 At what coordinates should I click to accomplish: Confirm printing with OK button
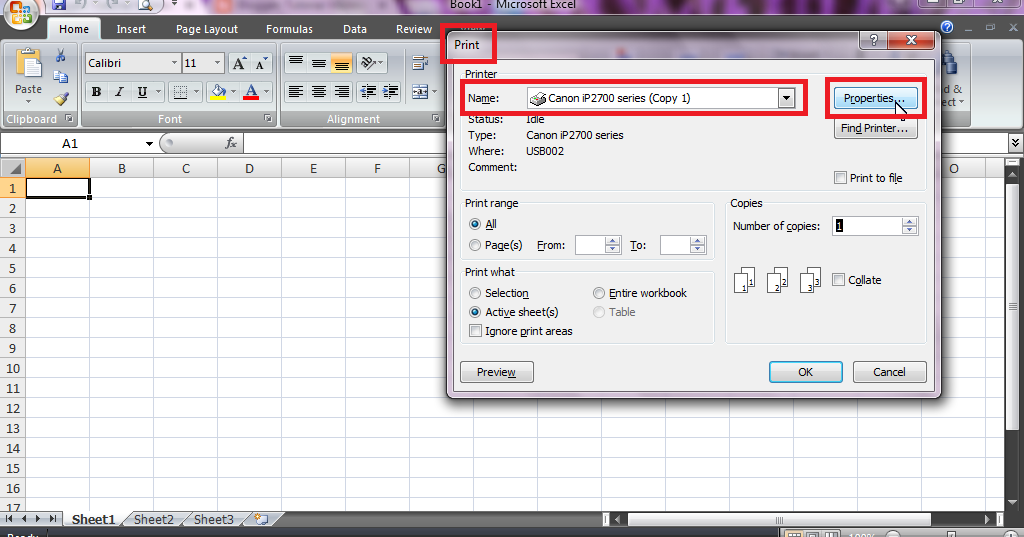[x=805, y=372]
